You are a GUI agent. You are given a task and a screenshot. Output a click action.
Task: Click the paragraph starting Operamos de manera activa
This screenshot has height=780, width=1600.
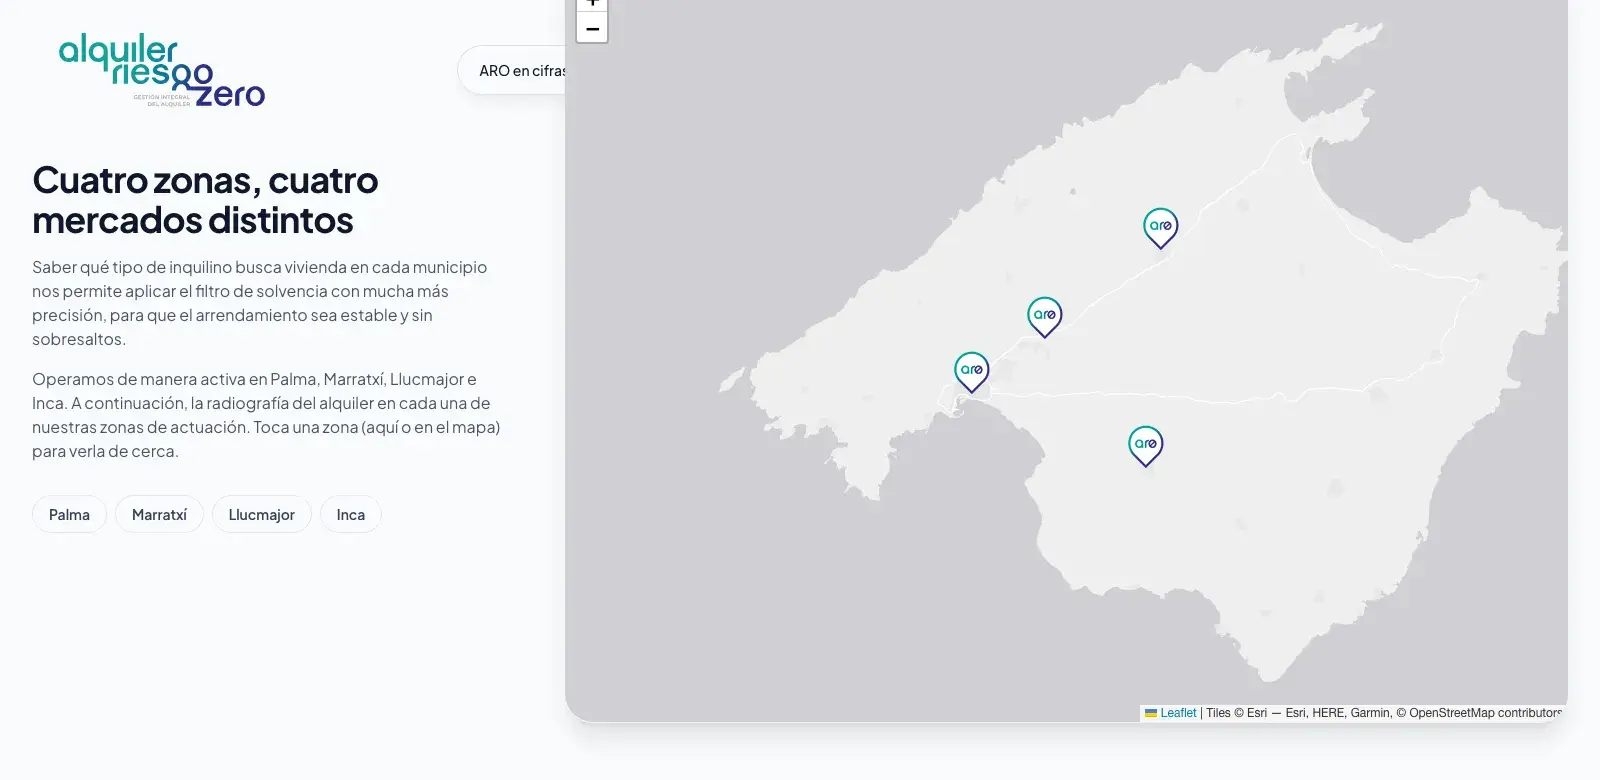point(266,415)
